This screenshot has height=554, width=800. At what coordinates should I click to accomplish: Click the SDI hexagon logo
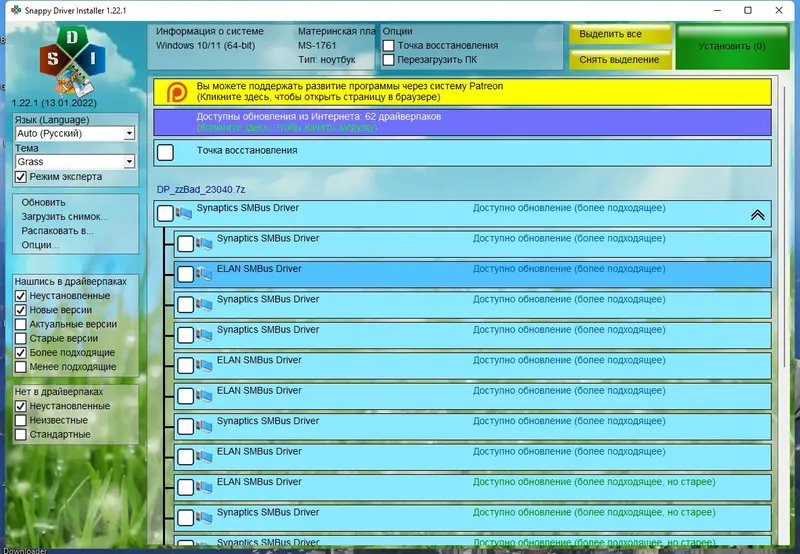tap(72, 60)
